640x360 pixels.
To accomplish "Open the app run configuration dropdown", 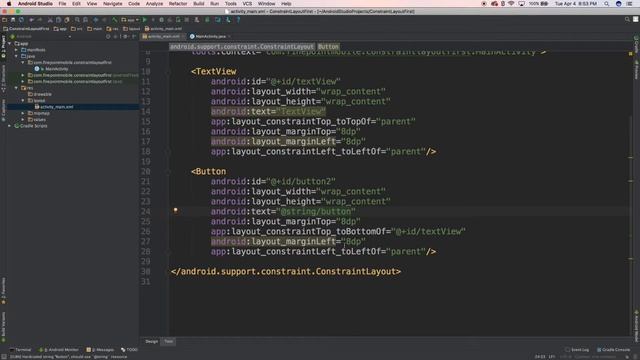I will click(x=130, y=20).
